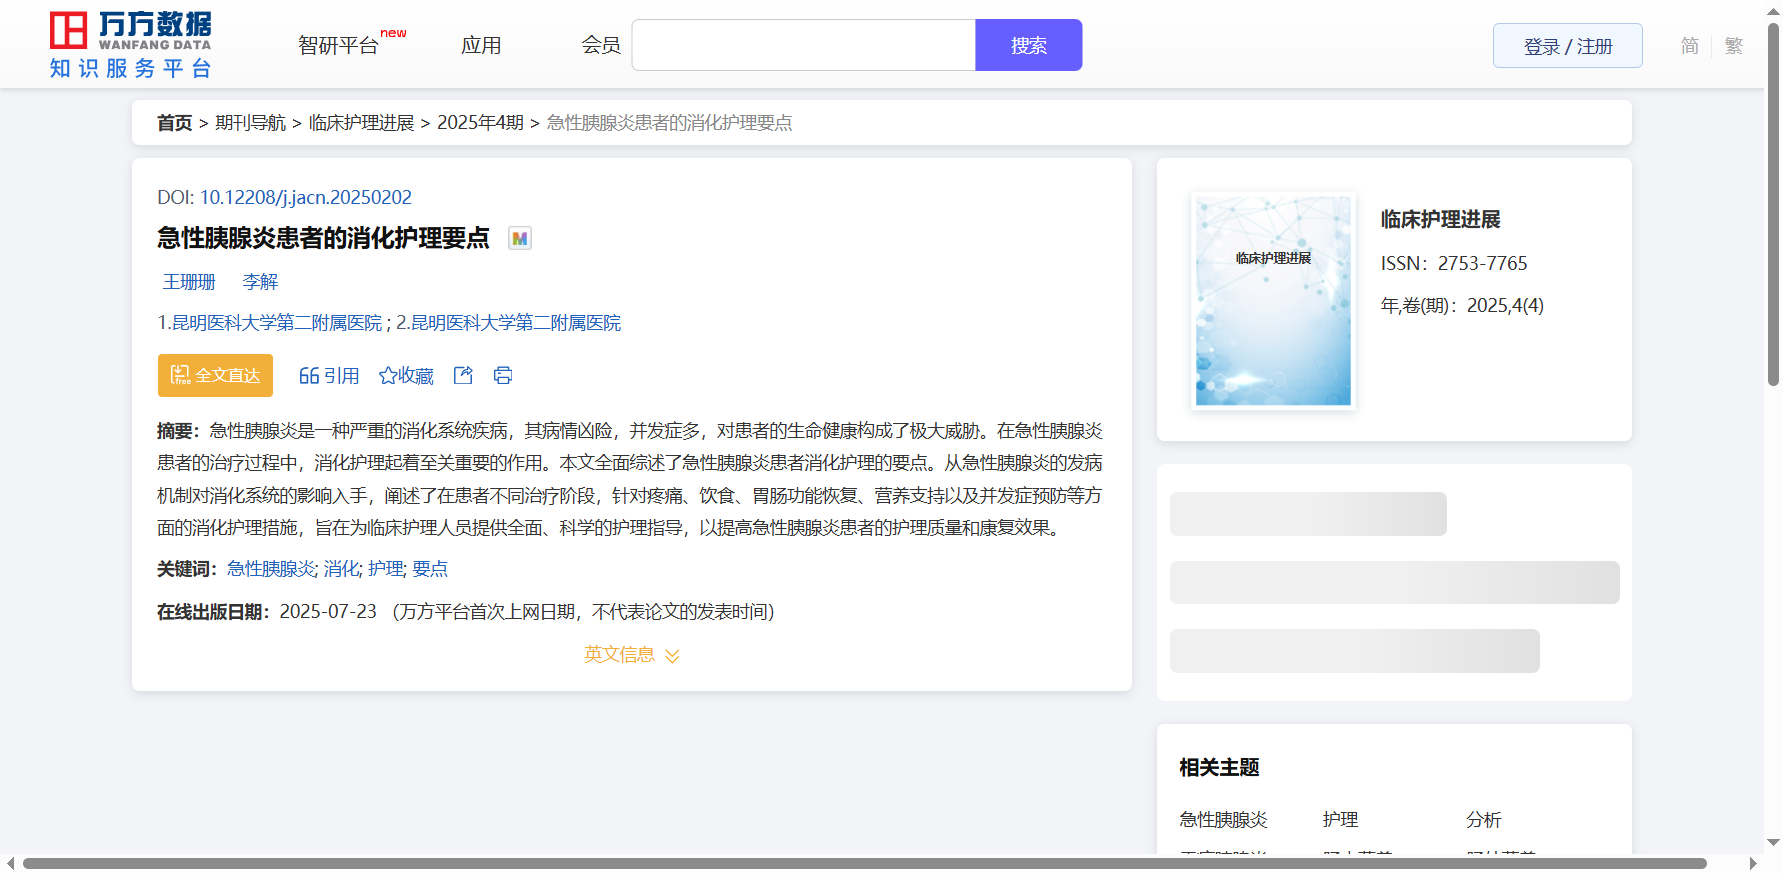Click the search input field
Screen dimensions: 1783x873
pyautogui.click(x=804, y=45)
